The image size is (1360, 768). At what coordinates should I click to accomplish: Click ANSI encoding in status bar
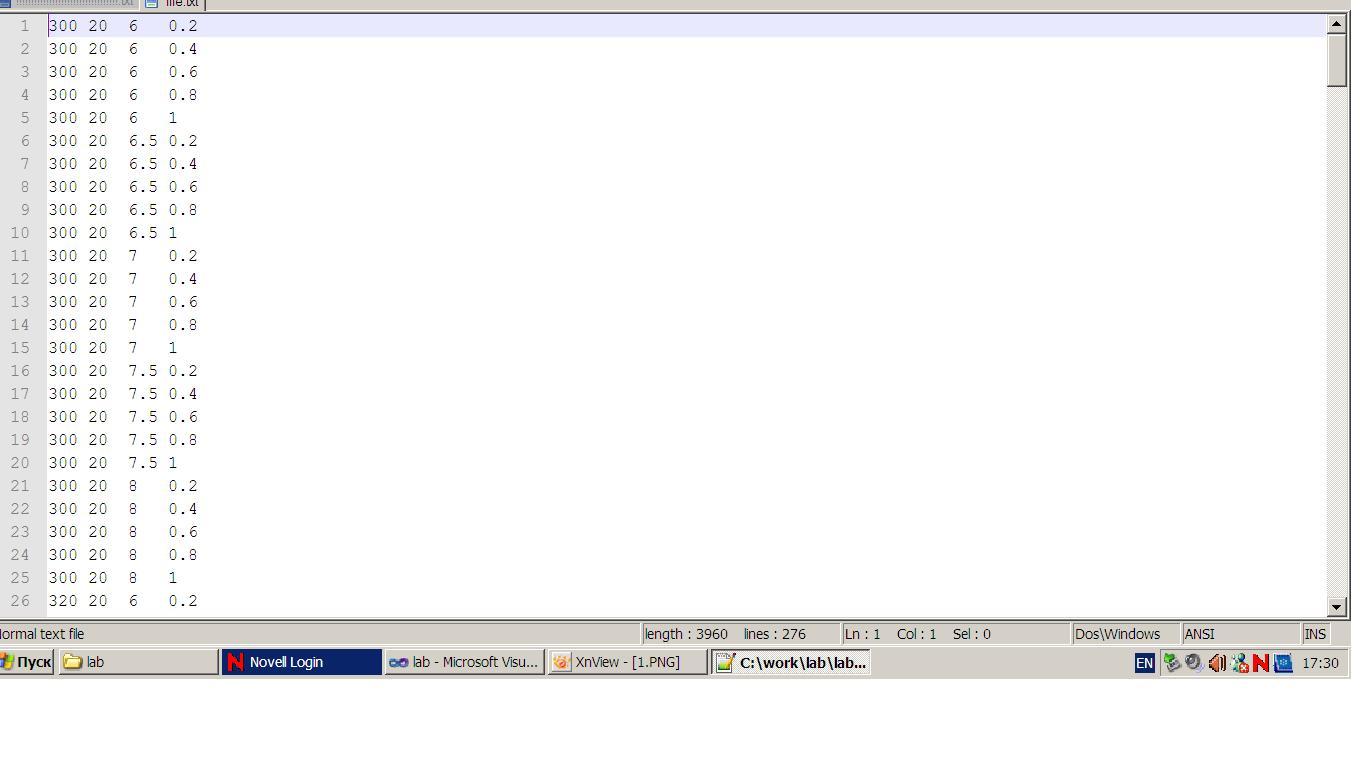click(1238, 634)
